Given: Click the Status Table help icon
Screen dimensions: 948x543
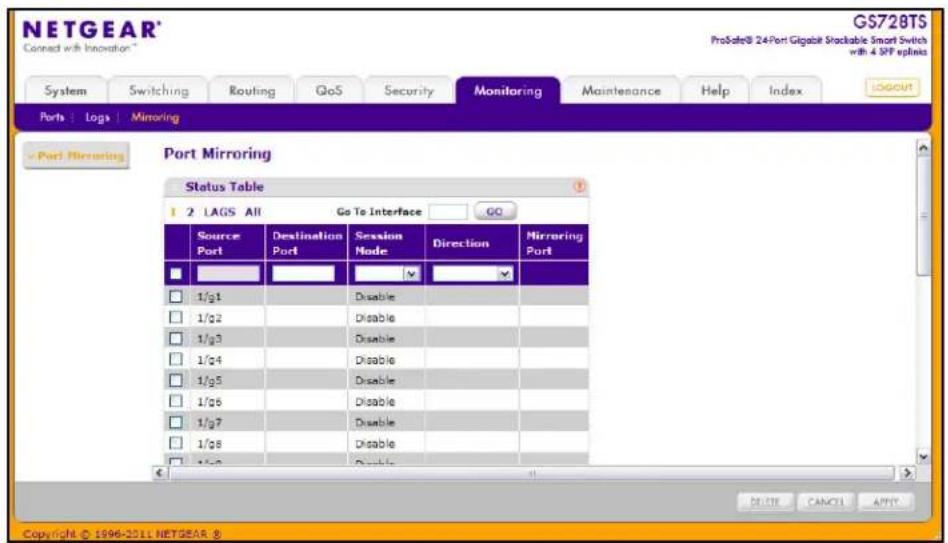Looking at the screenshot, I should [x=579, y=187].
